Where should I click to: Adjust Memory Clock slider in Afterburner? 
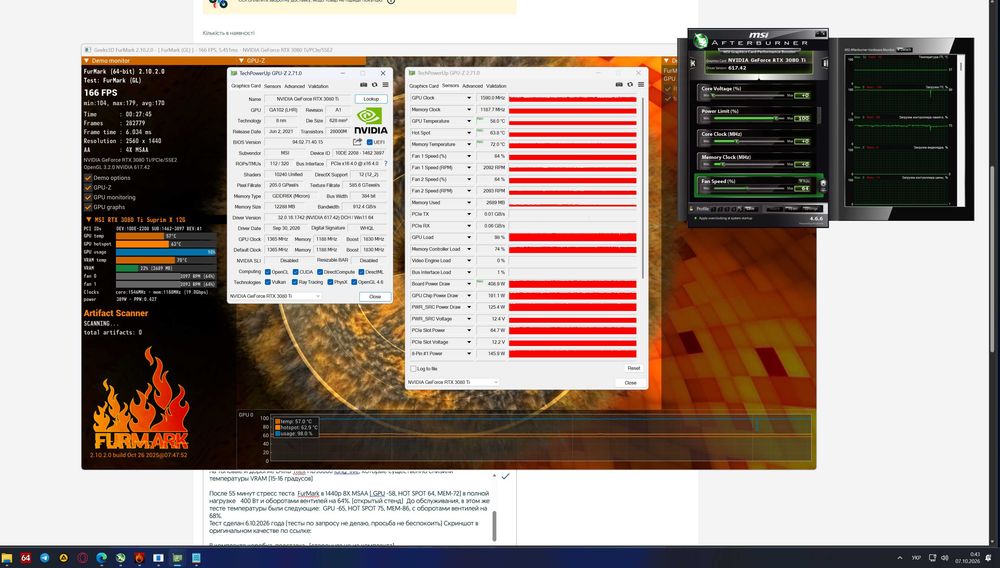[x=749, y=164]
